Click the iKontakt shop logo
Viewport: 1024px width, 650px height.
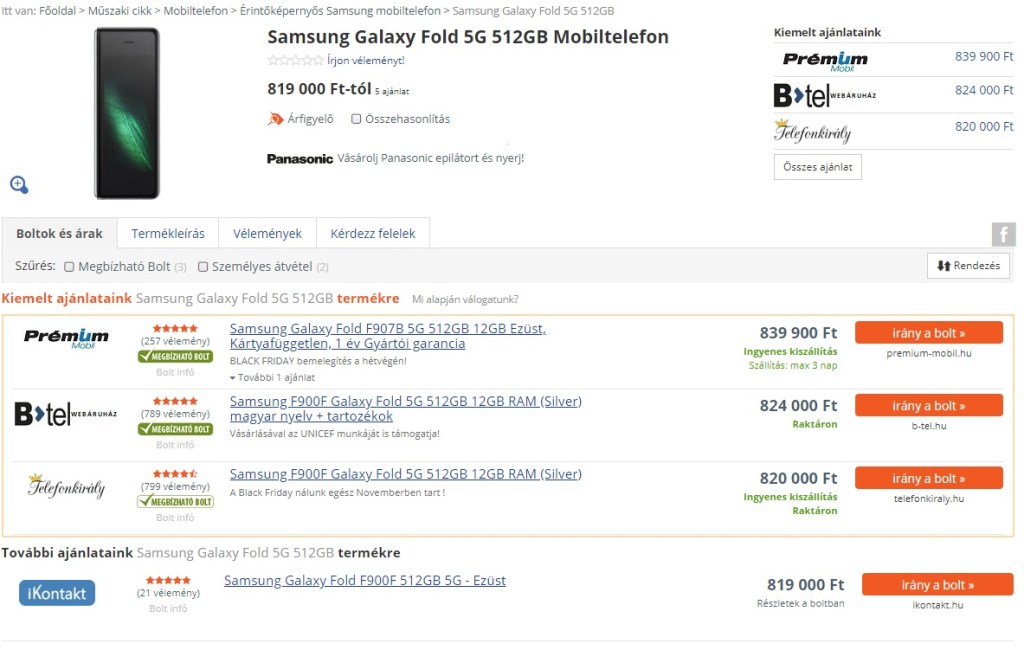tap(57, 592)
